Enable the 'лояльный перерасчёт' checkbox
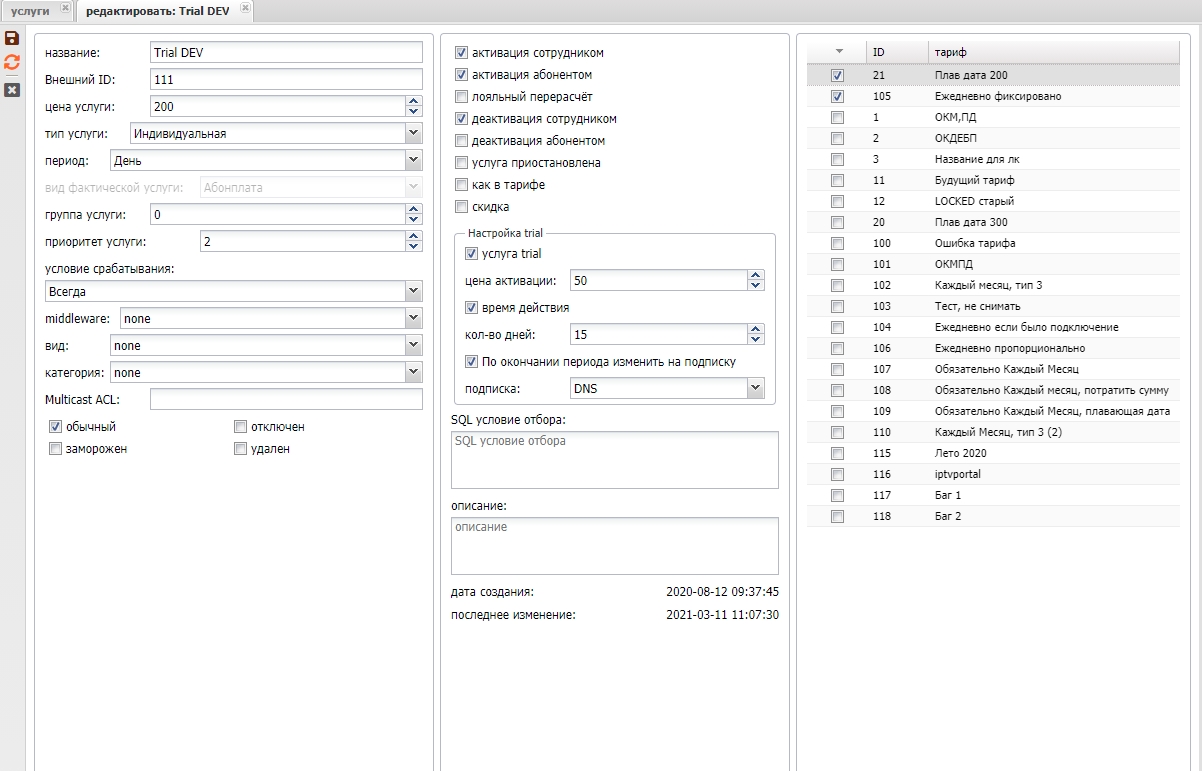 pyautogui.click(x=461, y=97)
